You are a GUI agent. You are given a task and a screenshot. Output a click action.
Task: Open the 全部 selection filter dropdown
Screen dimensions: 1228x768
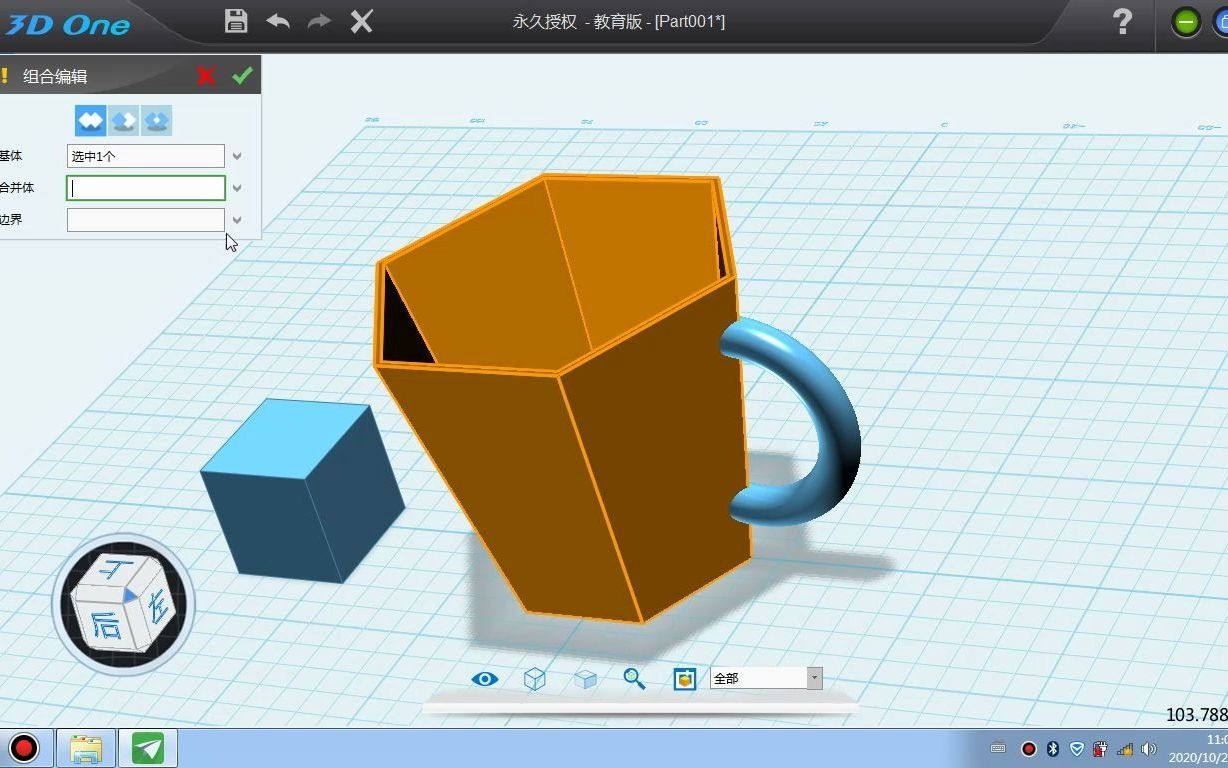pos(813,678)
